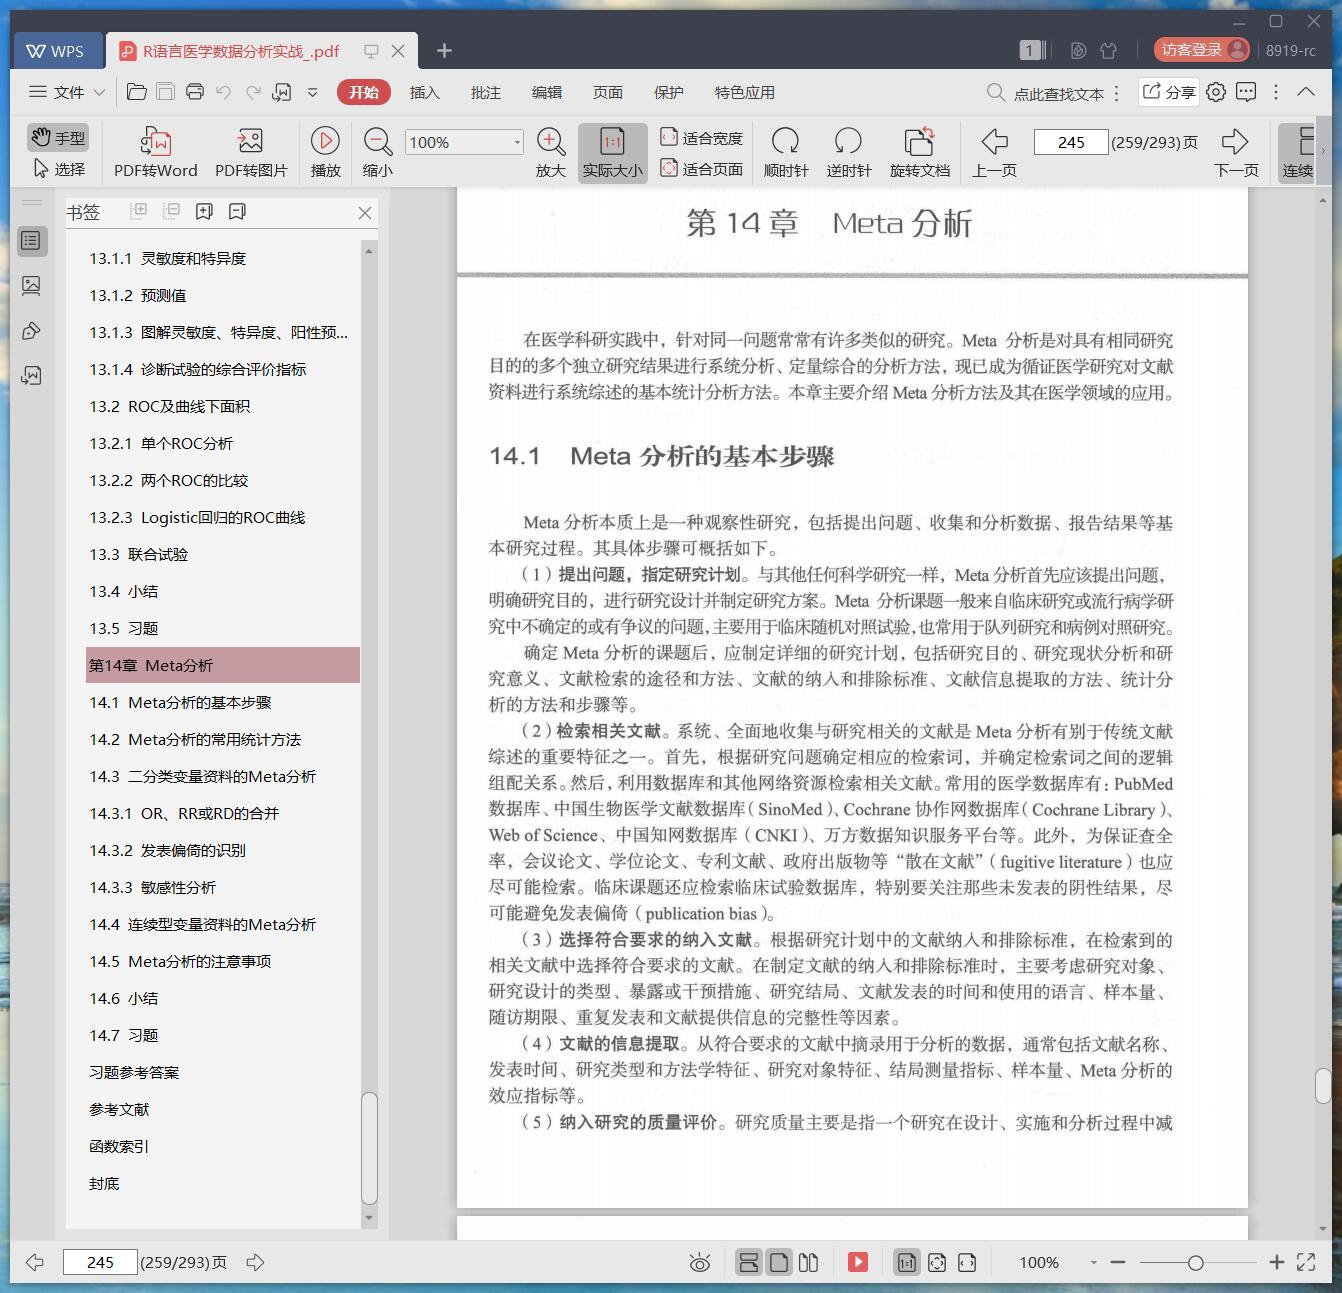Click the 点此查找文本 search box

[1045, 93]
